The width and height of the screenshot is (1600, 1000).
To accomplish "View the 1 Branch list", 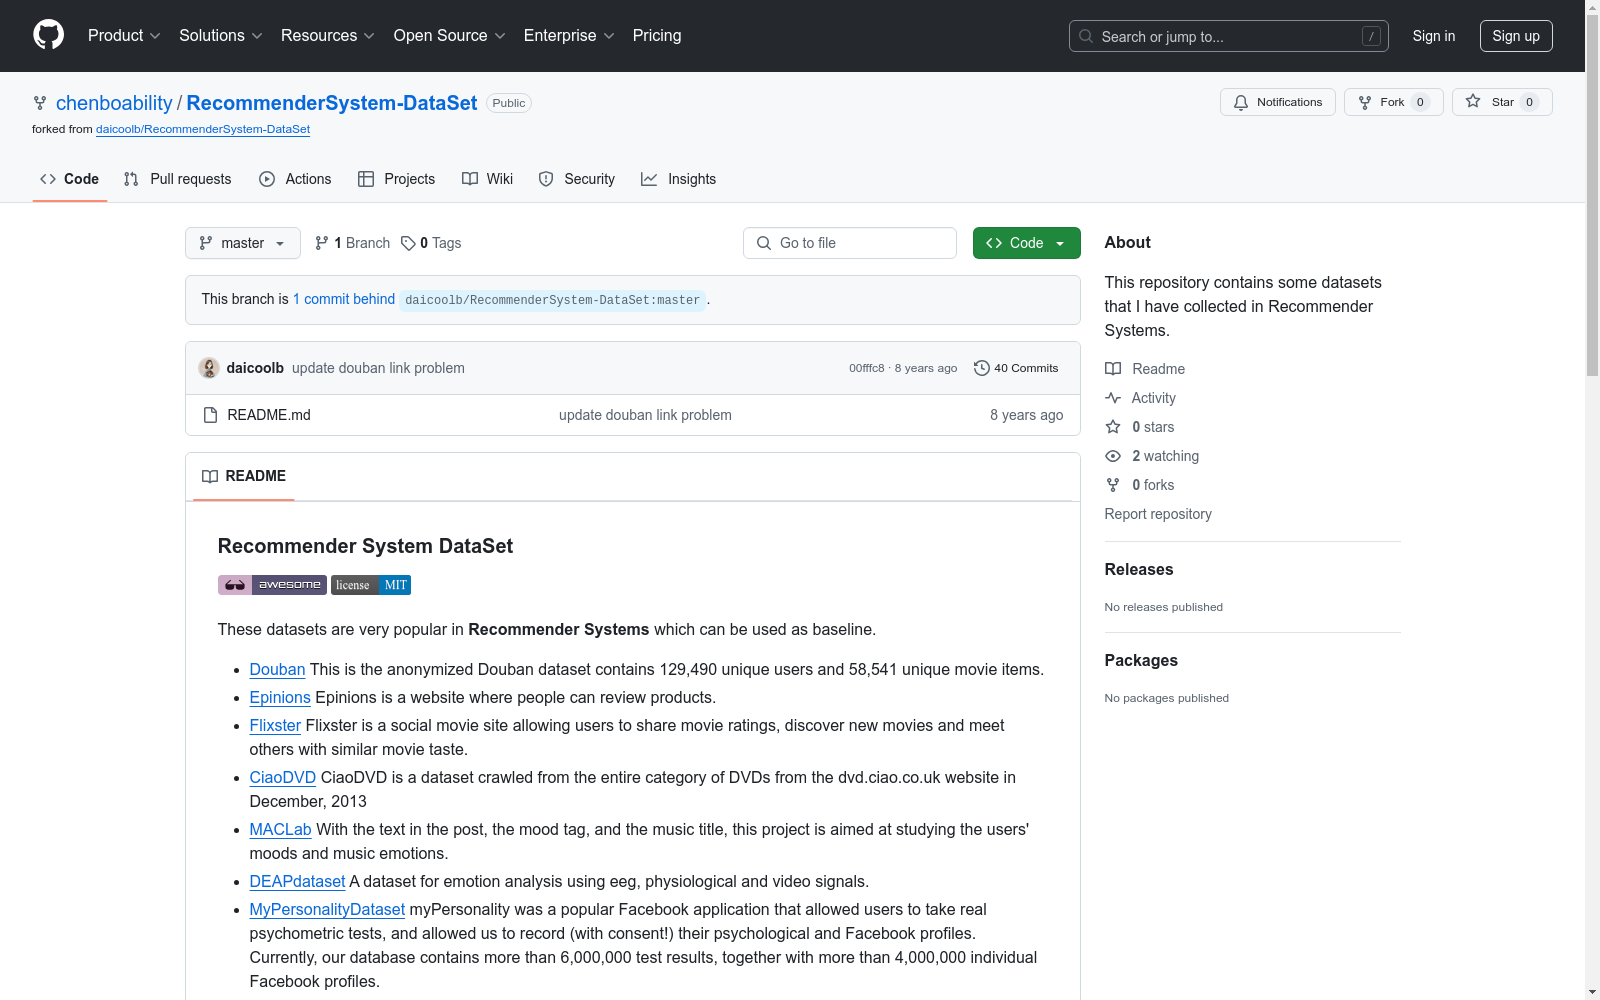I will coord(352,243).
